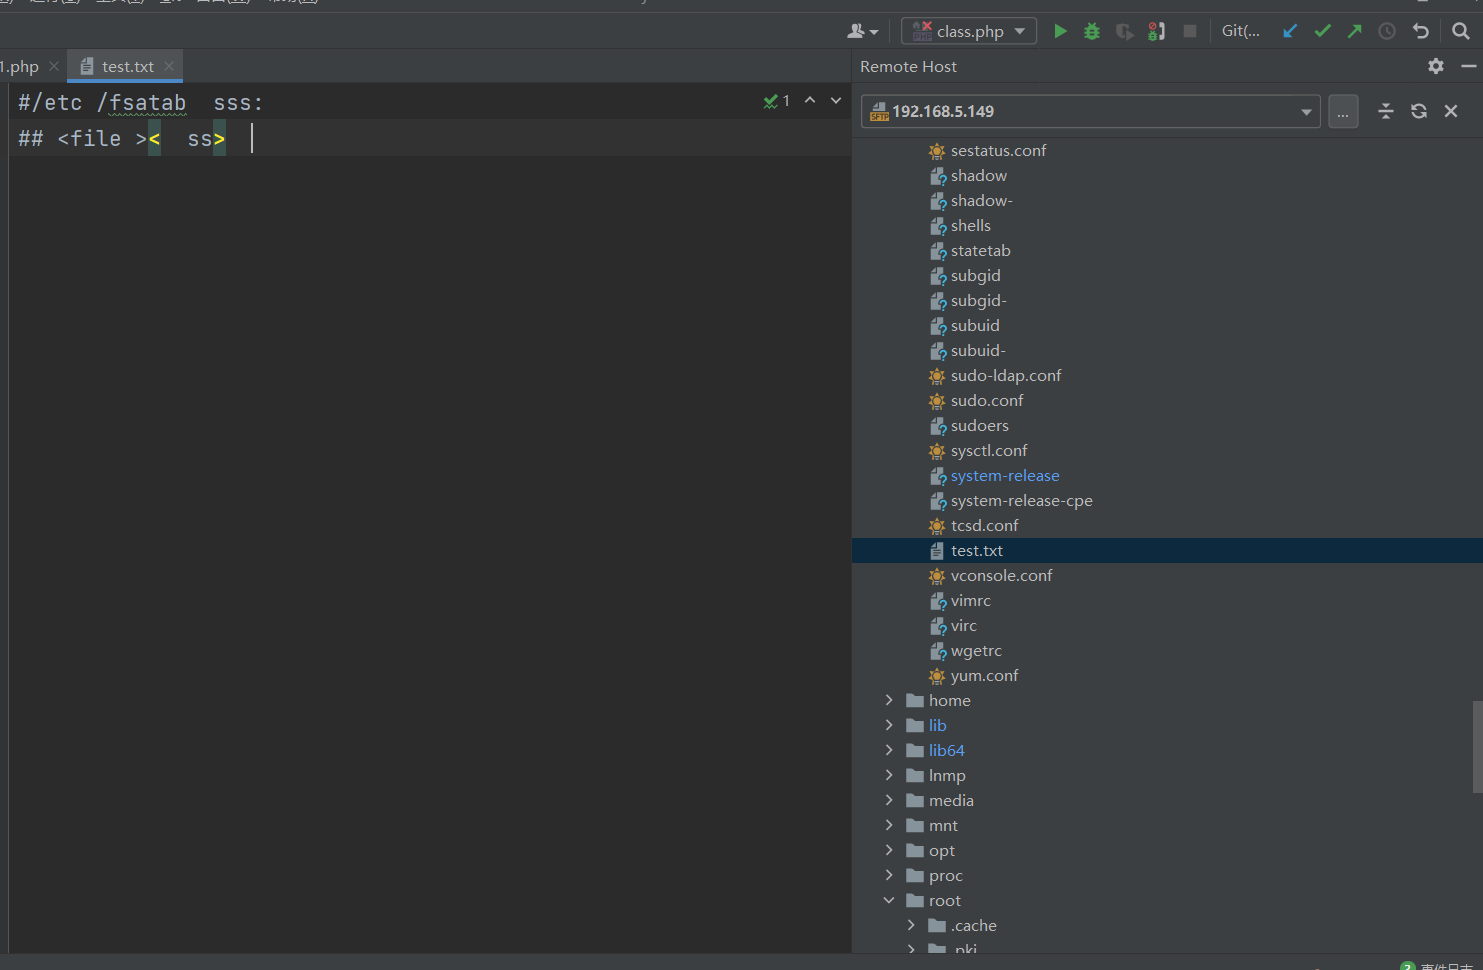Disconnect from remote host X icon
This screenshot has width=1483, height=970.
(x=1451, y=111)
